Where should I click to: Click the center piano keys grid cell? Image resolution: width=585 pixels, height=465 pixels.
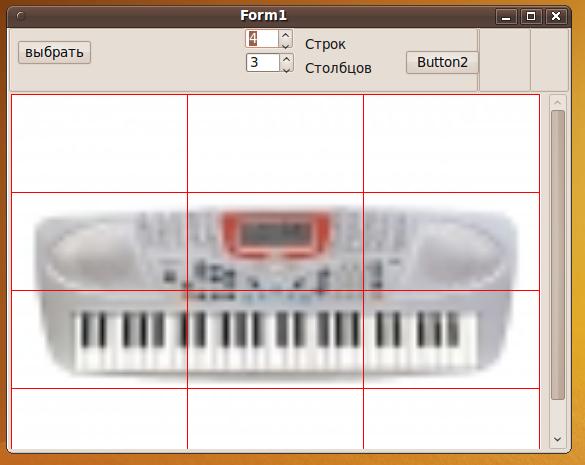[x=275, y=340]
